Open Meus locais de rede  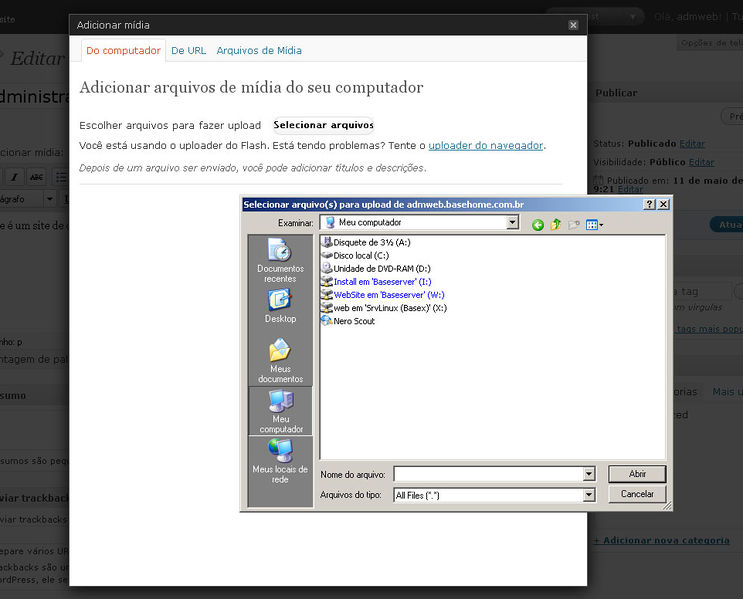(x=280, y=461)
